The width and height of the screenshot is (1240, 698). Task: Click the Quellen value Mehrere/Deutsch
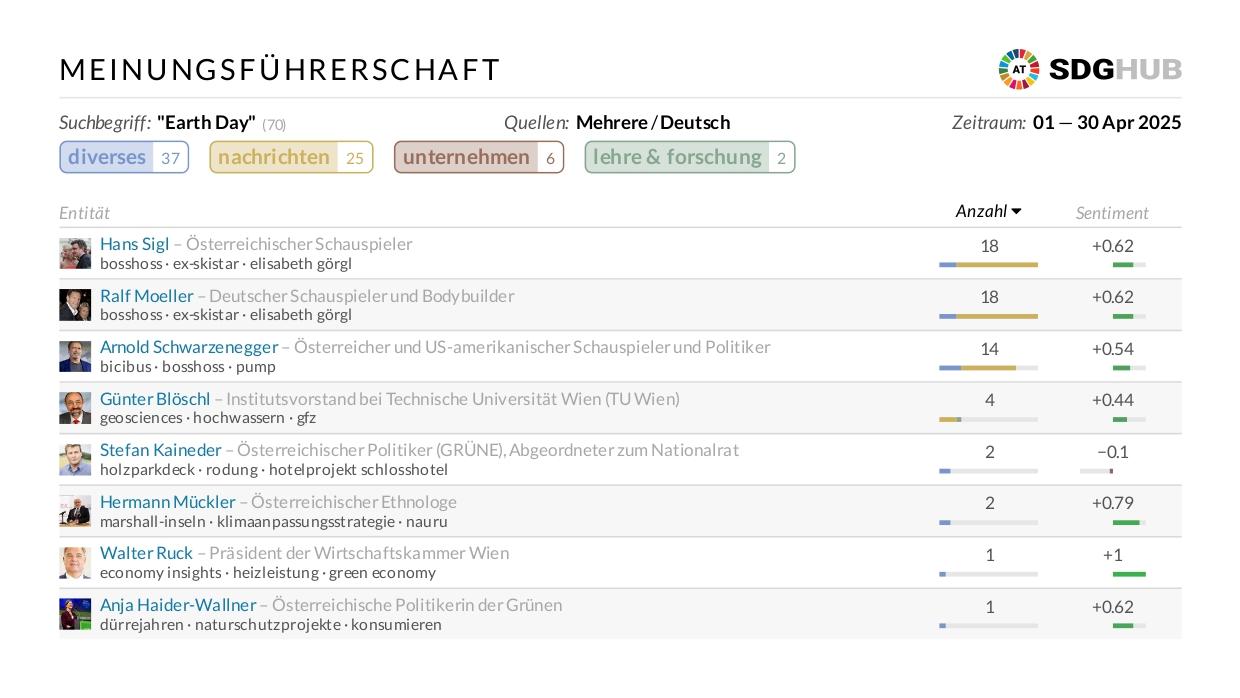(x=653, y=122)
